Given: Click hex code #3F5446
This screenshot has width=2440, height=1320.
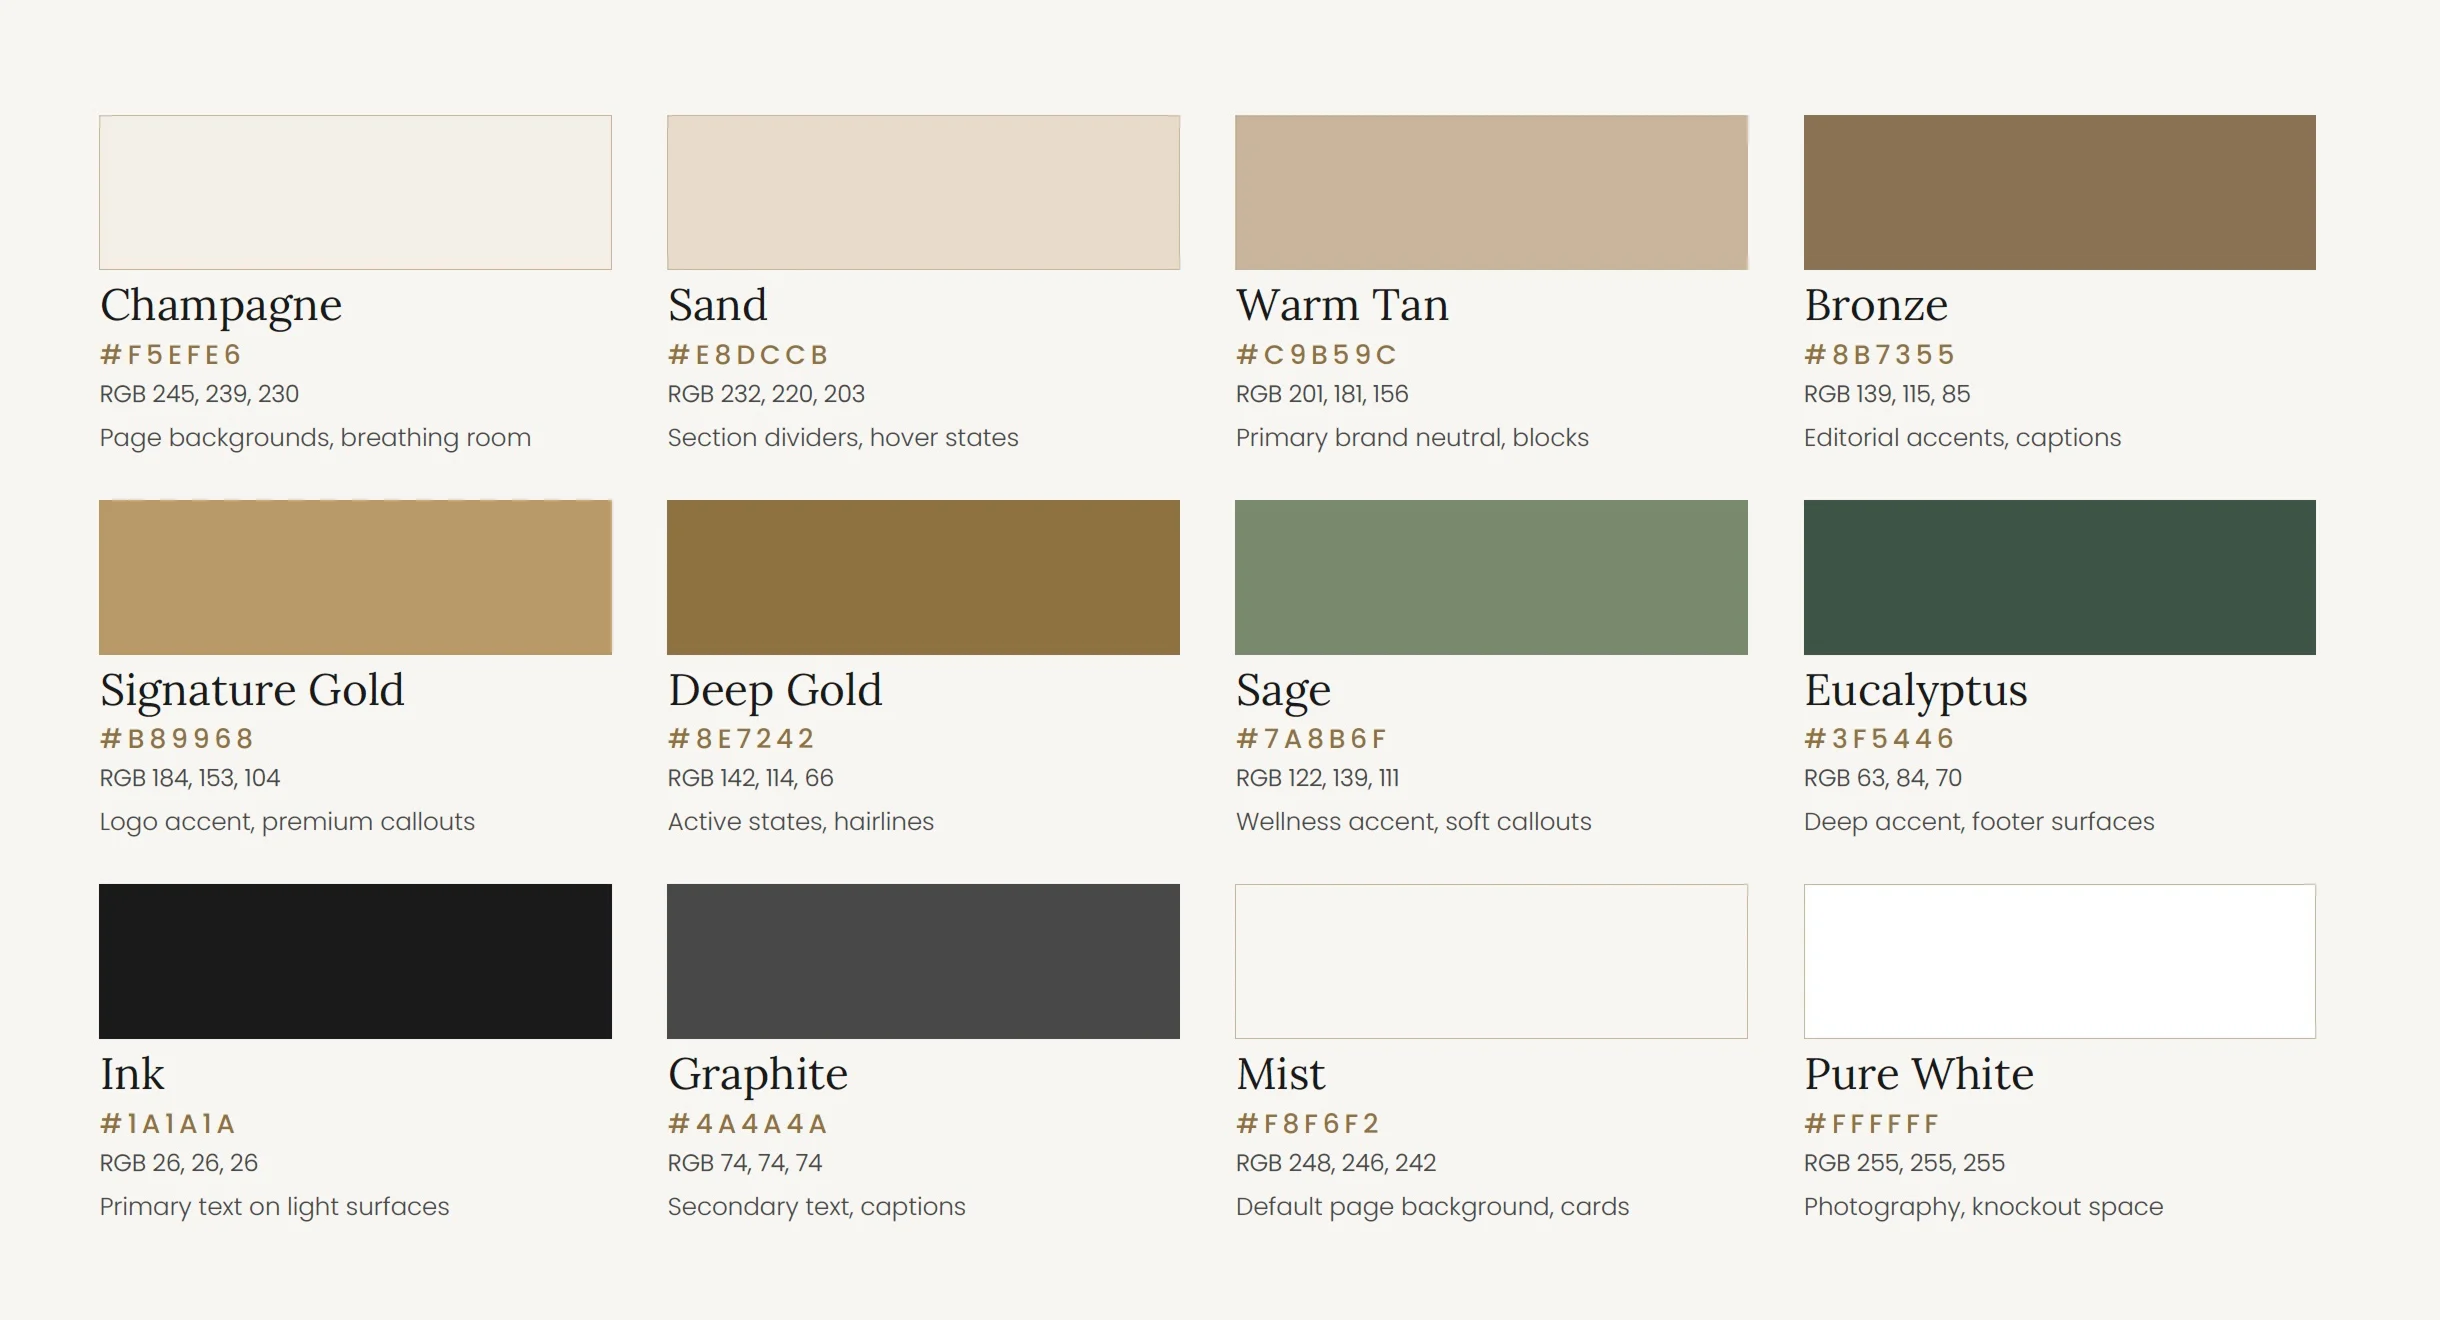Looking at the screenshot, I should [1879, 739].
